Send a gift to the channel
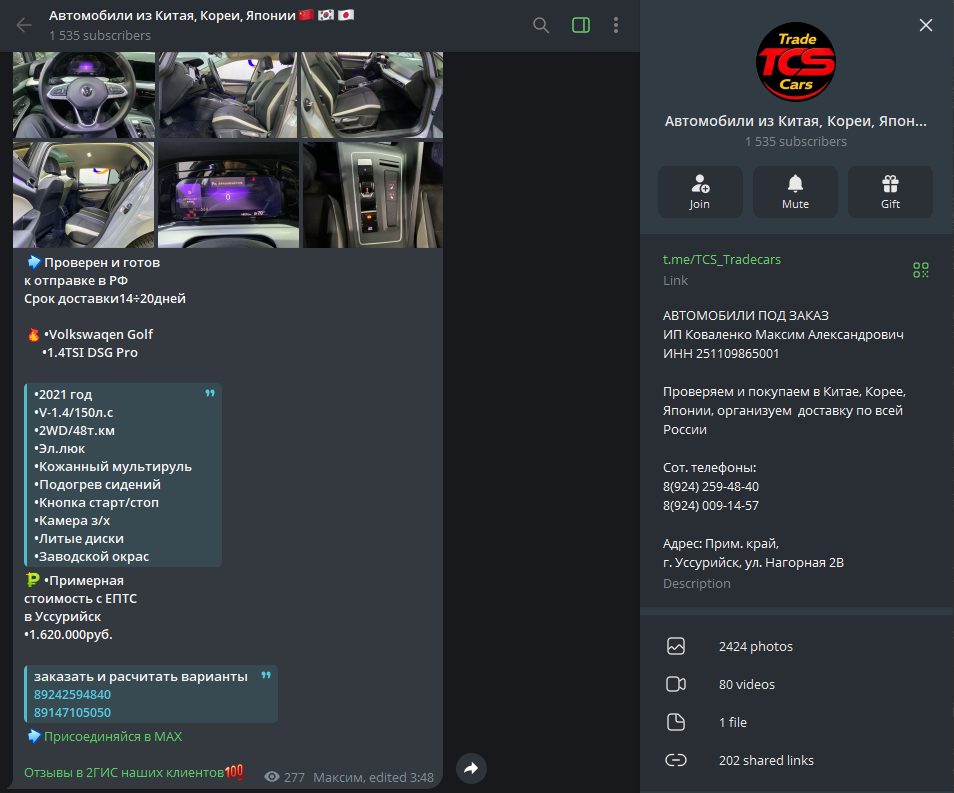The image size is (954, 793). pyautogui.click(x=890, y=192)
